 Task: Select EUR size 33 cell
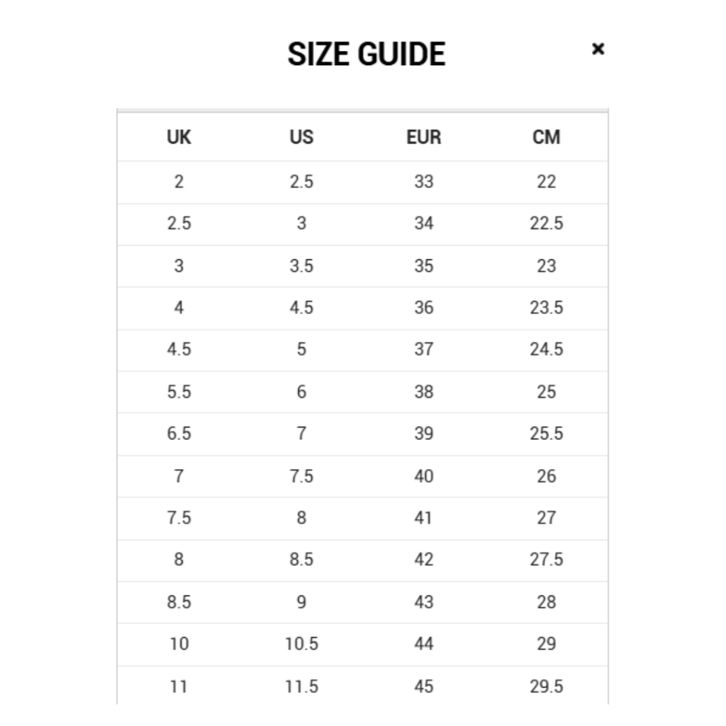coord(424,182)
